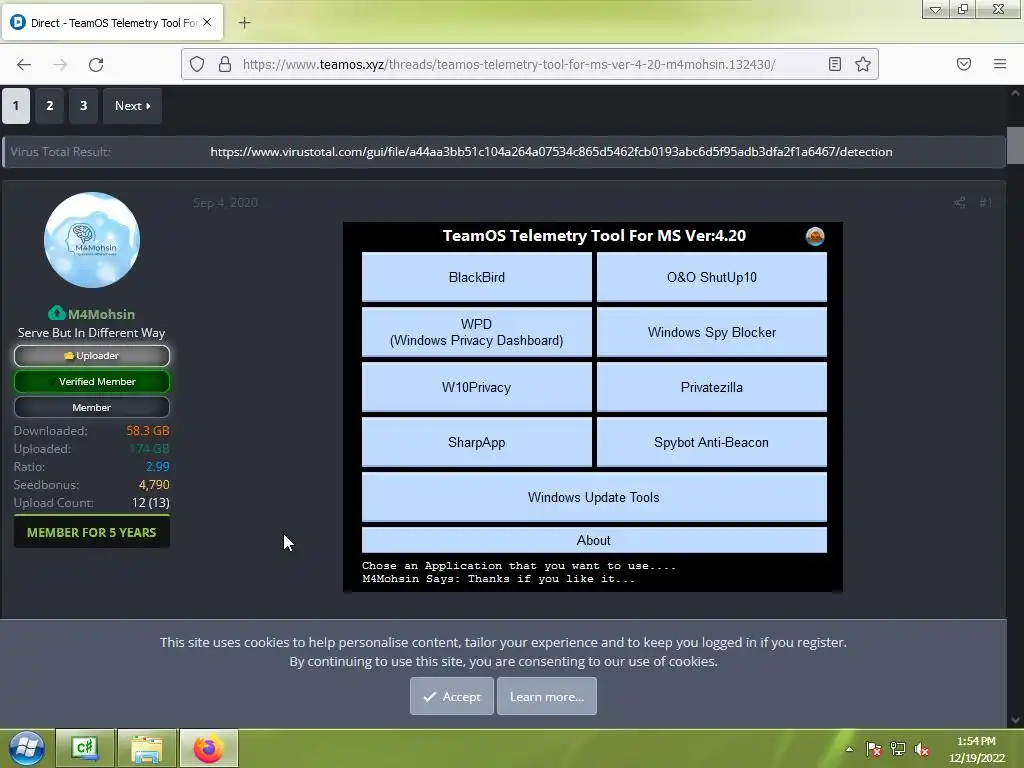1024x768 pixels.
Task: Click Learn more about cookies
Action: (x=547, y=696)
